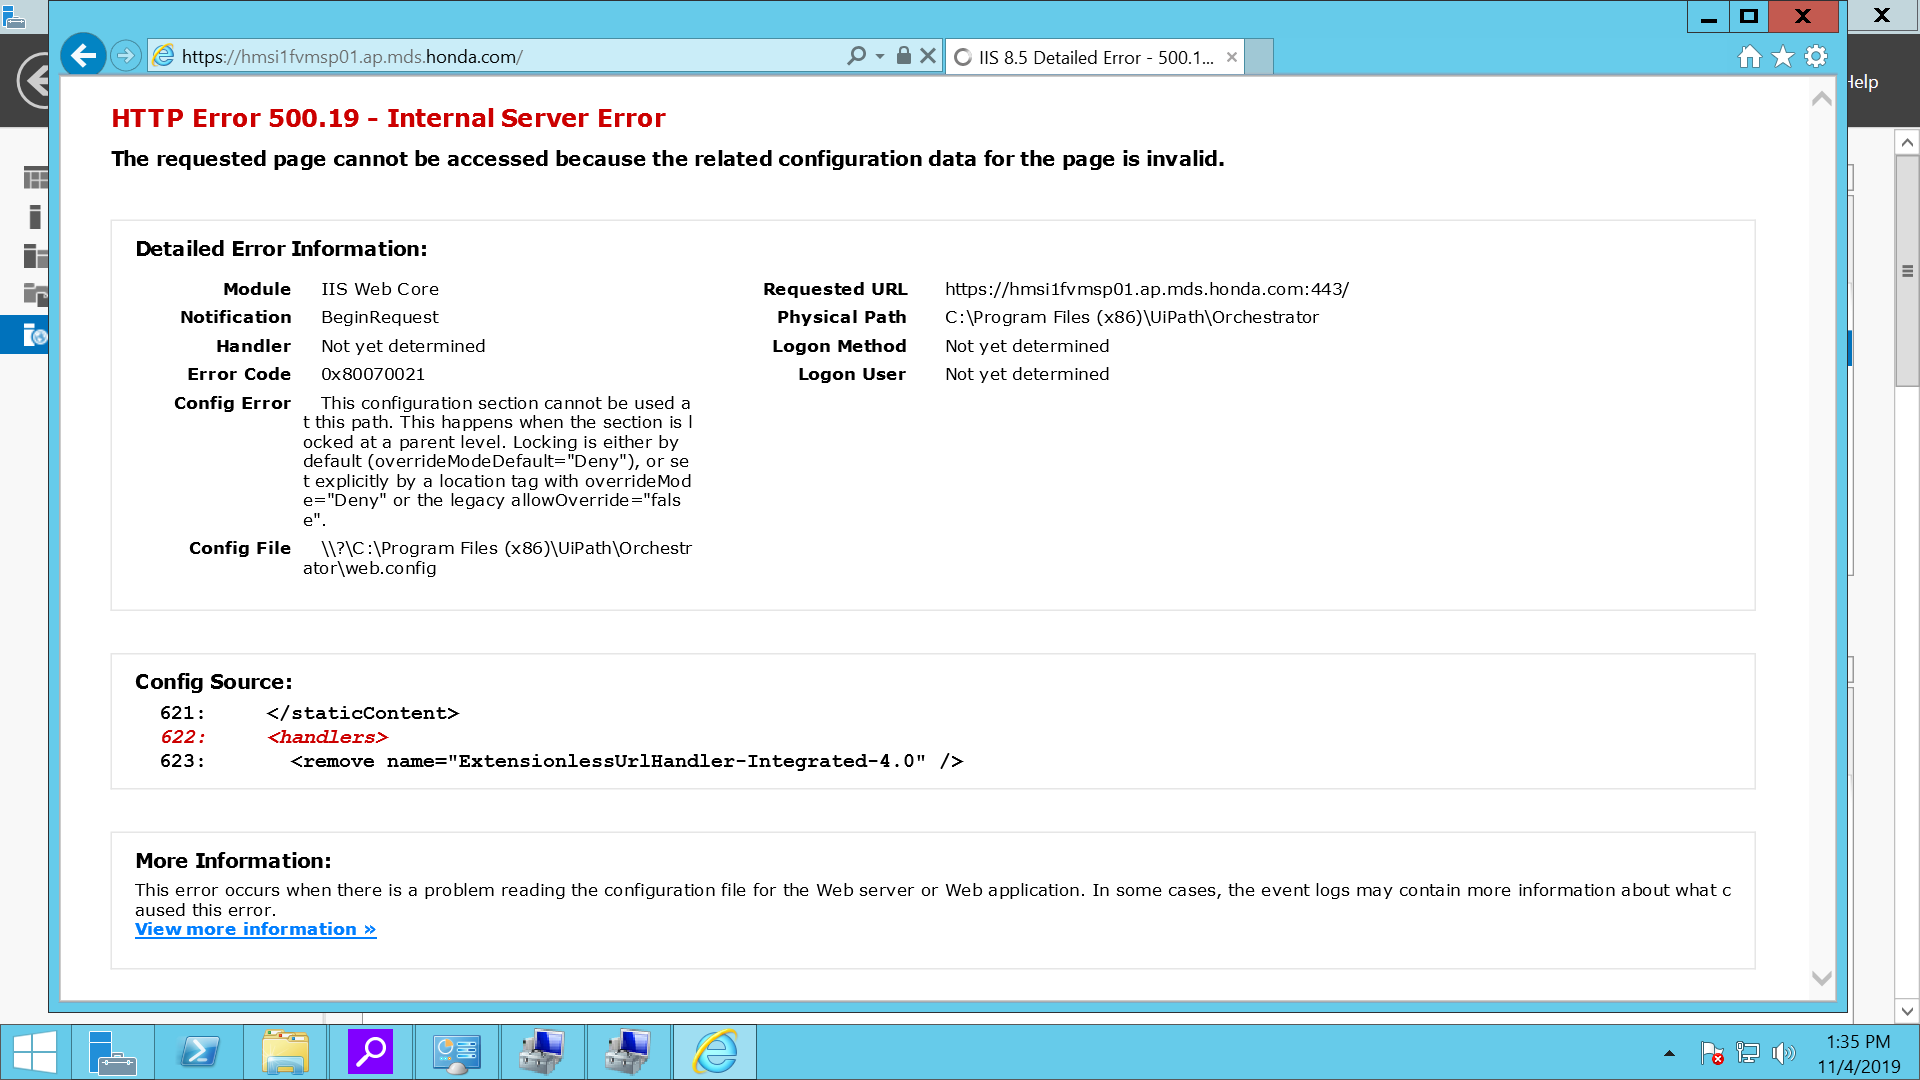1920x1080 pixels.
Task: Click the browser Forward arrow button
Action: pos(126,56)
